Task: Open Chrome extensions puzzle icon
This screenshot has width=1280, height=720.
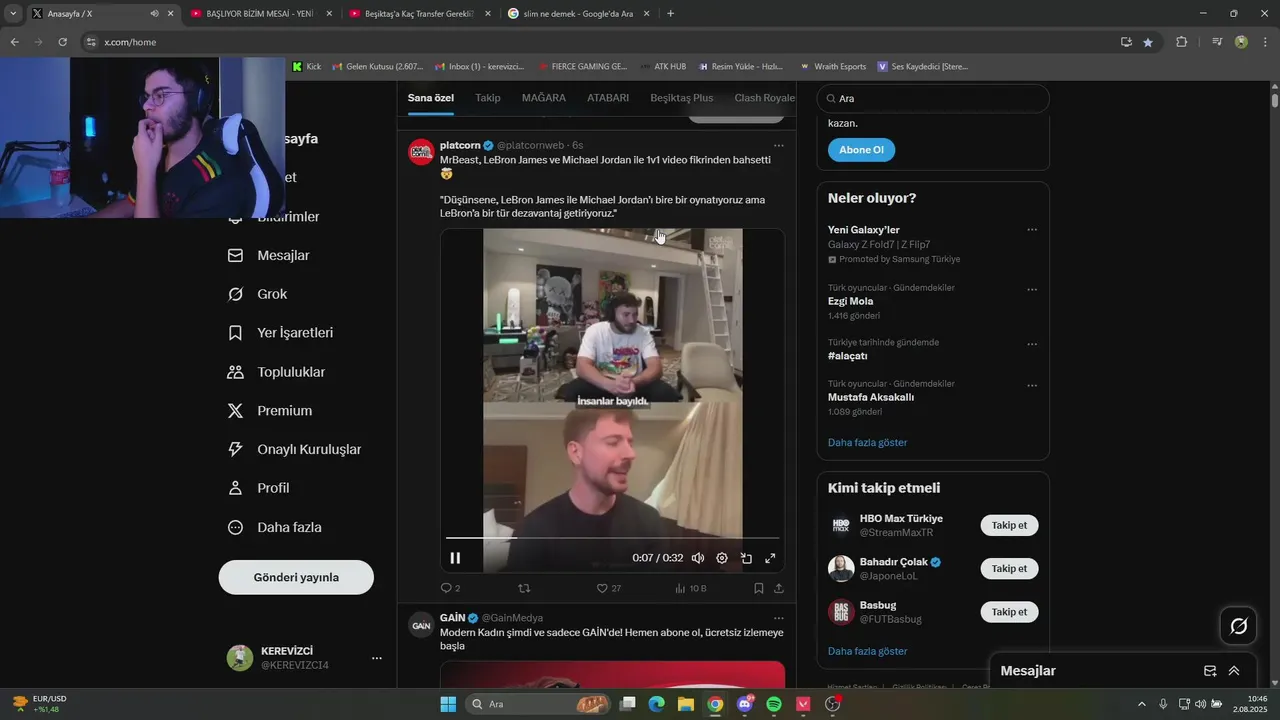Action: click(1181, 42)
